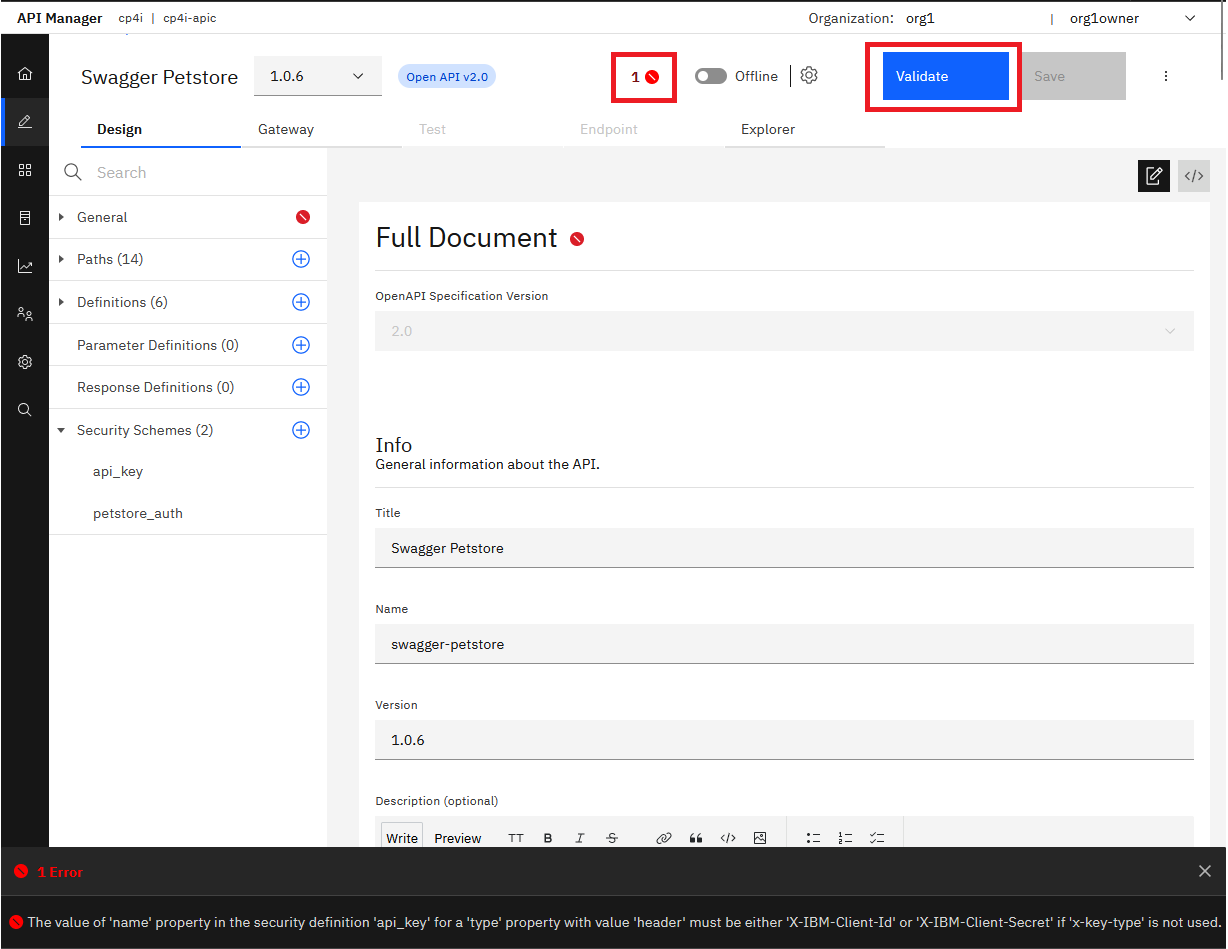Click the error icon on General row
1228x949 pixels.
point(303,217)
